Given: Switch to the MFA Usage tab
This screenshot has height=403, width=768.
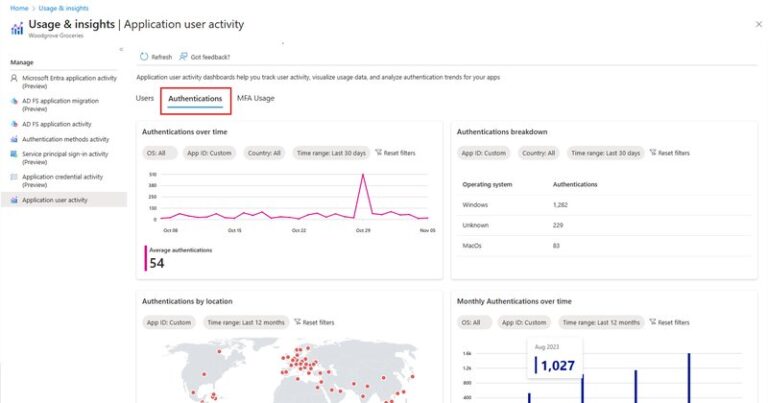Looking at the screenshot, I should point(256,98).
